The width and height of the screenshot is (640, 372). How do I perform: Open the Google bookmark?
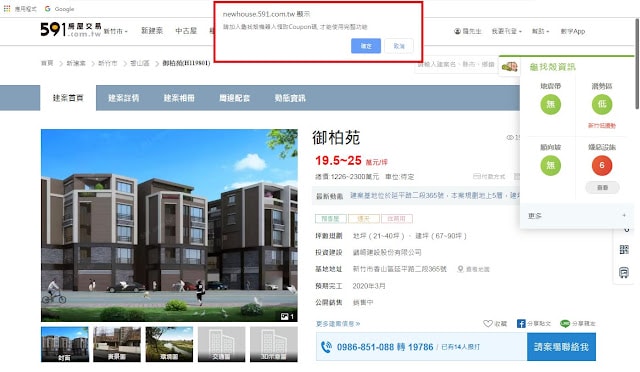pos(60,9)
